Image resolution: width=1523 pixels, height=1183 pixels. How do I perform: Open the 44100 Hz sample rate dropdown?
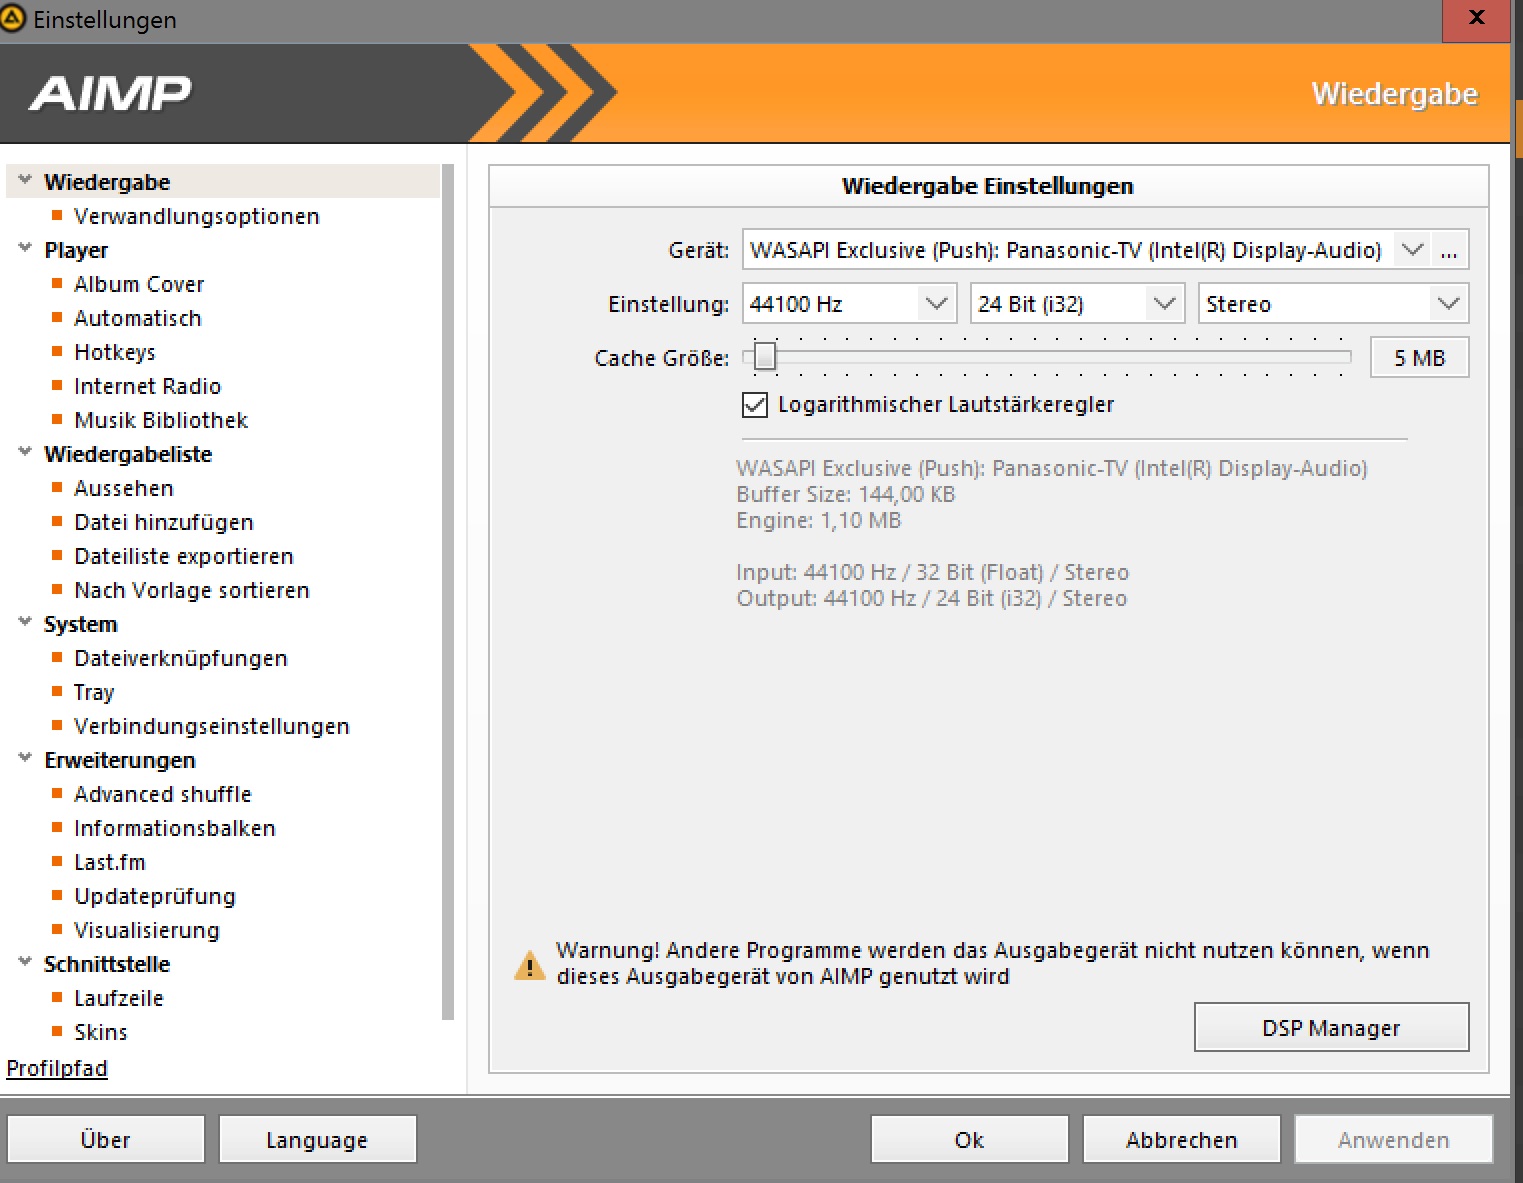tap(936, 304)
